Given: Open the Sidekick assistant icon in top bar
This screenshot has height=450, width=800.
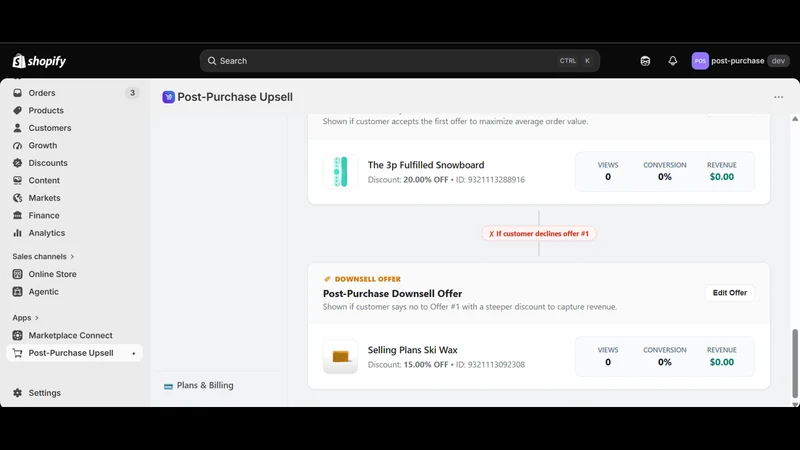Looking at the screenshot, I should tap(645, 61).
